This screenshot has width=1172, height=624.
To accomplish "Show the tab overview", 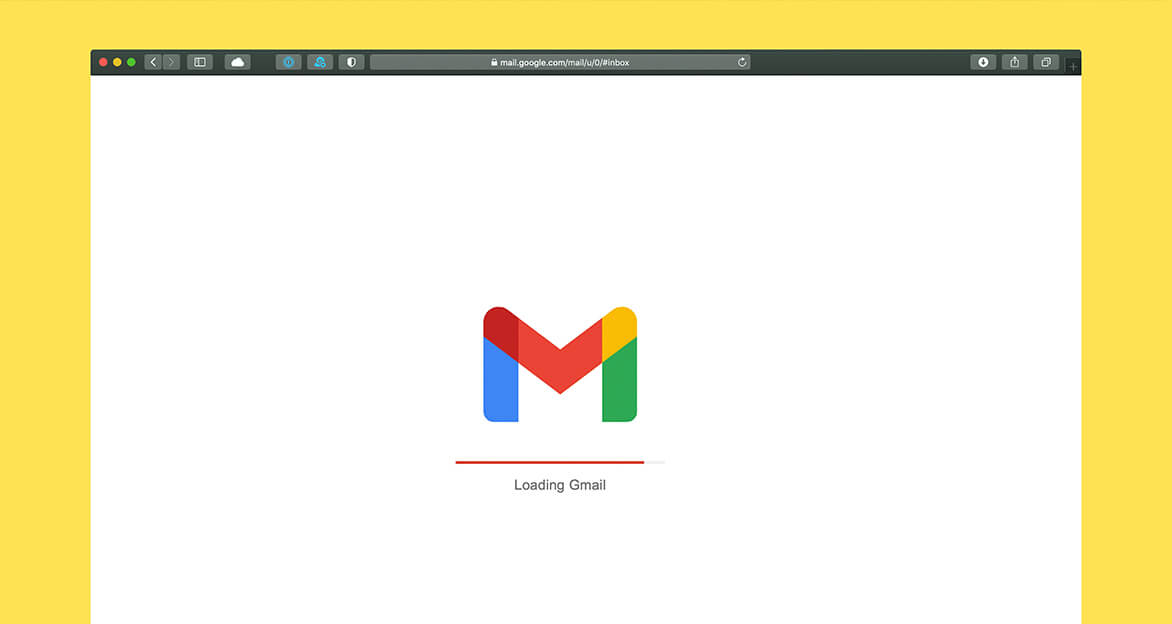I will click(1046, 62).
